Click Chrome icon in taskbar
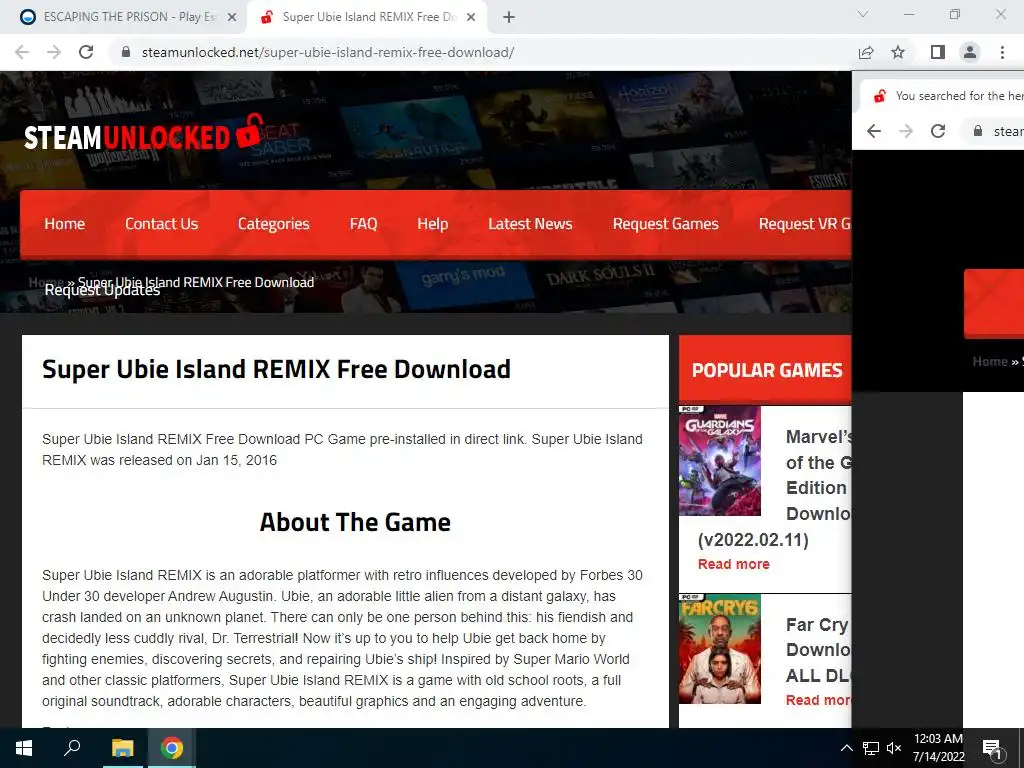Image resolution: width=1024 pixels, height=768 pixels. [x=172, y=748]
